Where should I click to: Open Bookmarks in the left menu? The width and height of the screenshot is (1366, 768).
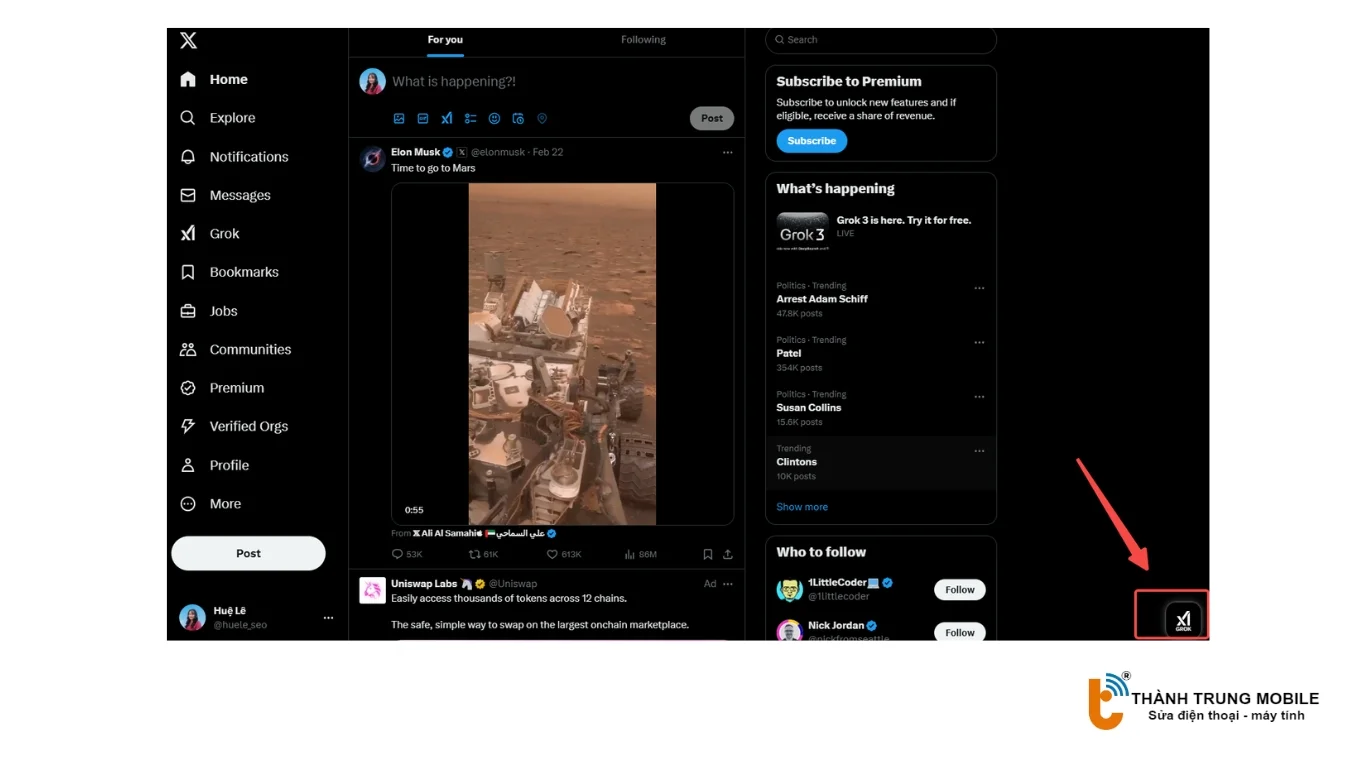pos(243,272)
